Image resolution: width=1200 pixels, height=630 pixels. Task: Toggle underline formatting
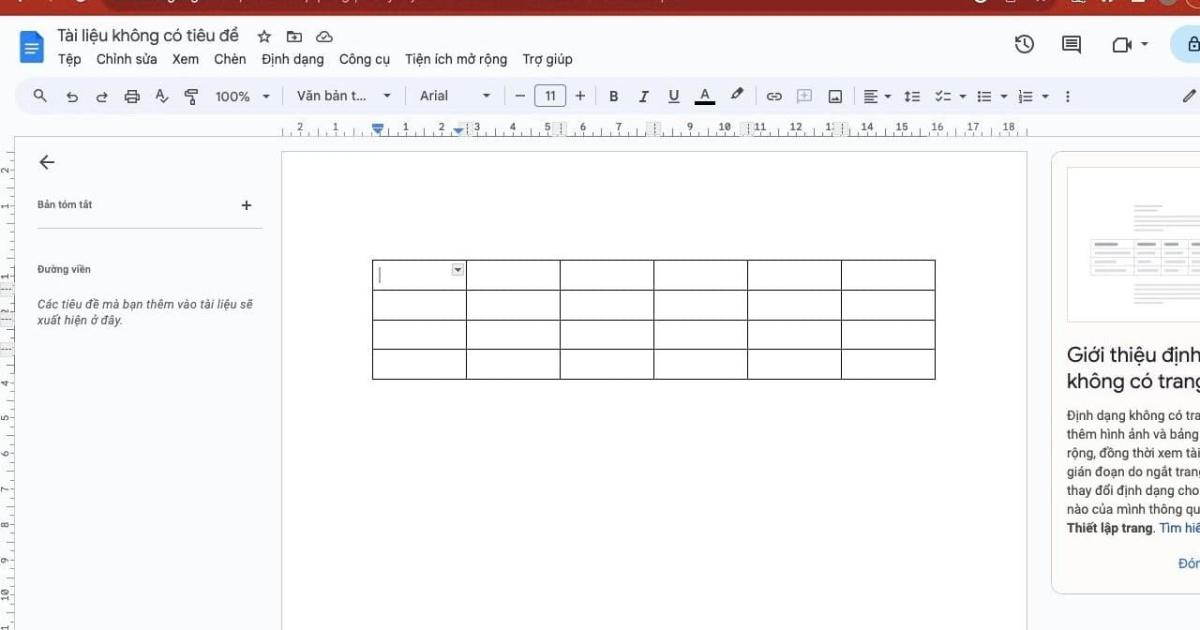673,96
